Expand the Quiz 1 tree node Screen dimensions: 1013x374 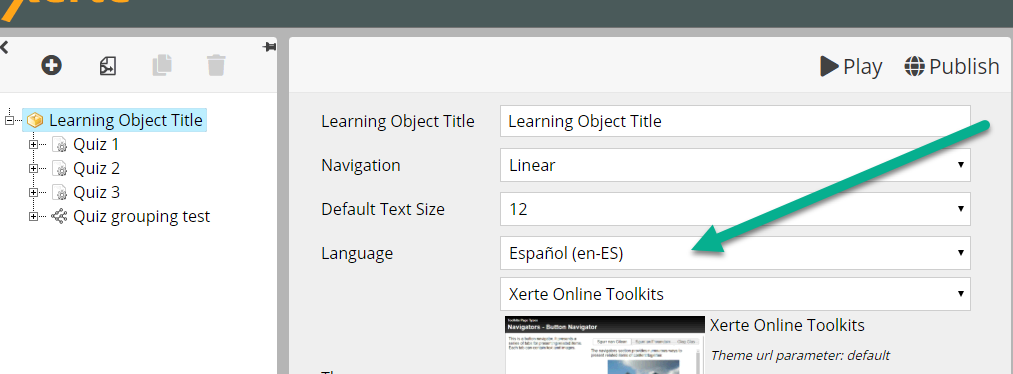pyautogui.click(x=34, y=144)
